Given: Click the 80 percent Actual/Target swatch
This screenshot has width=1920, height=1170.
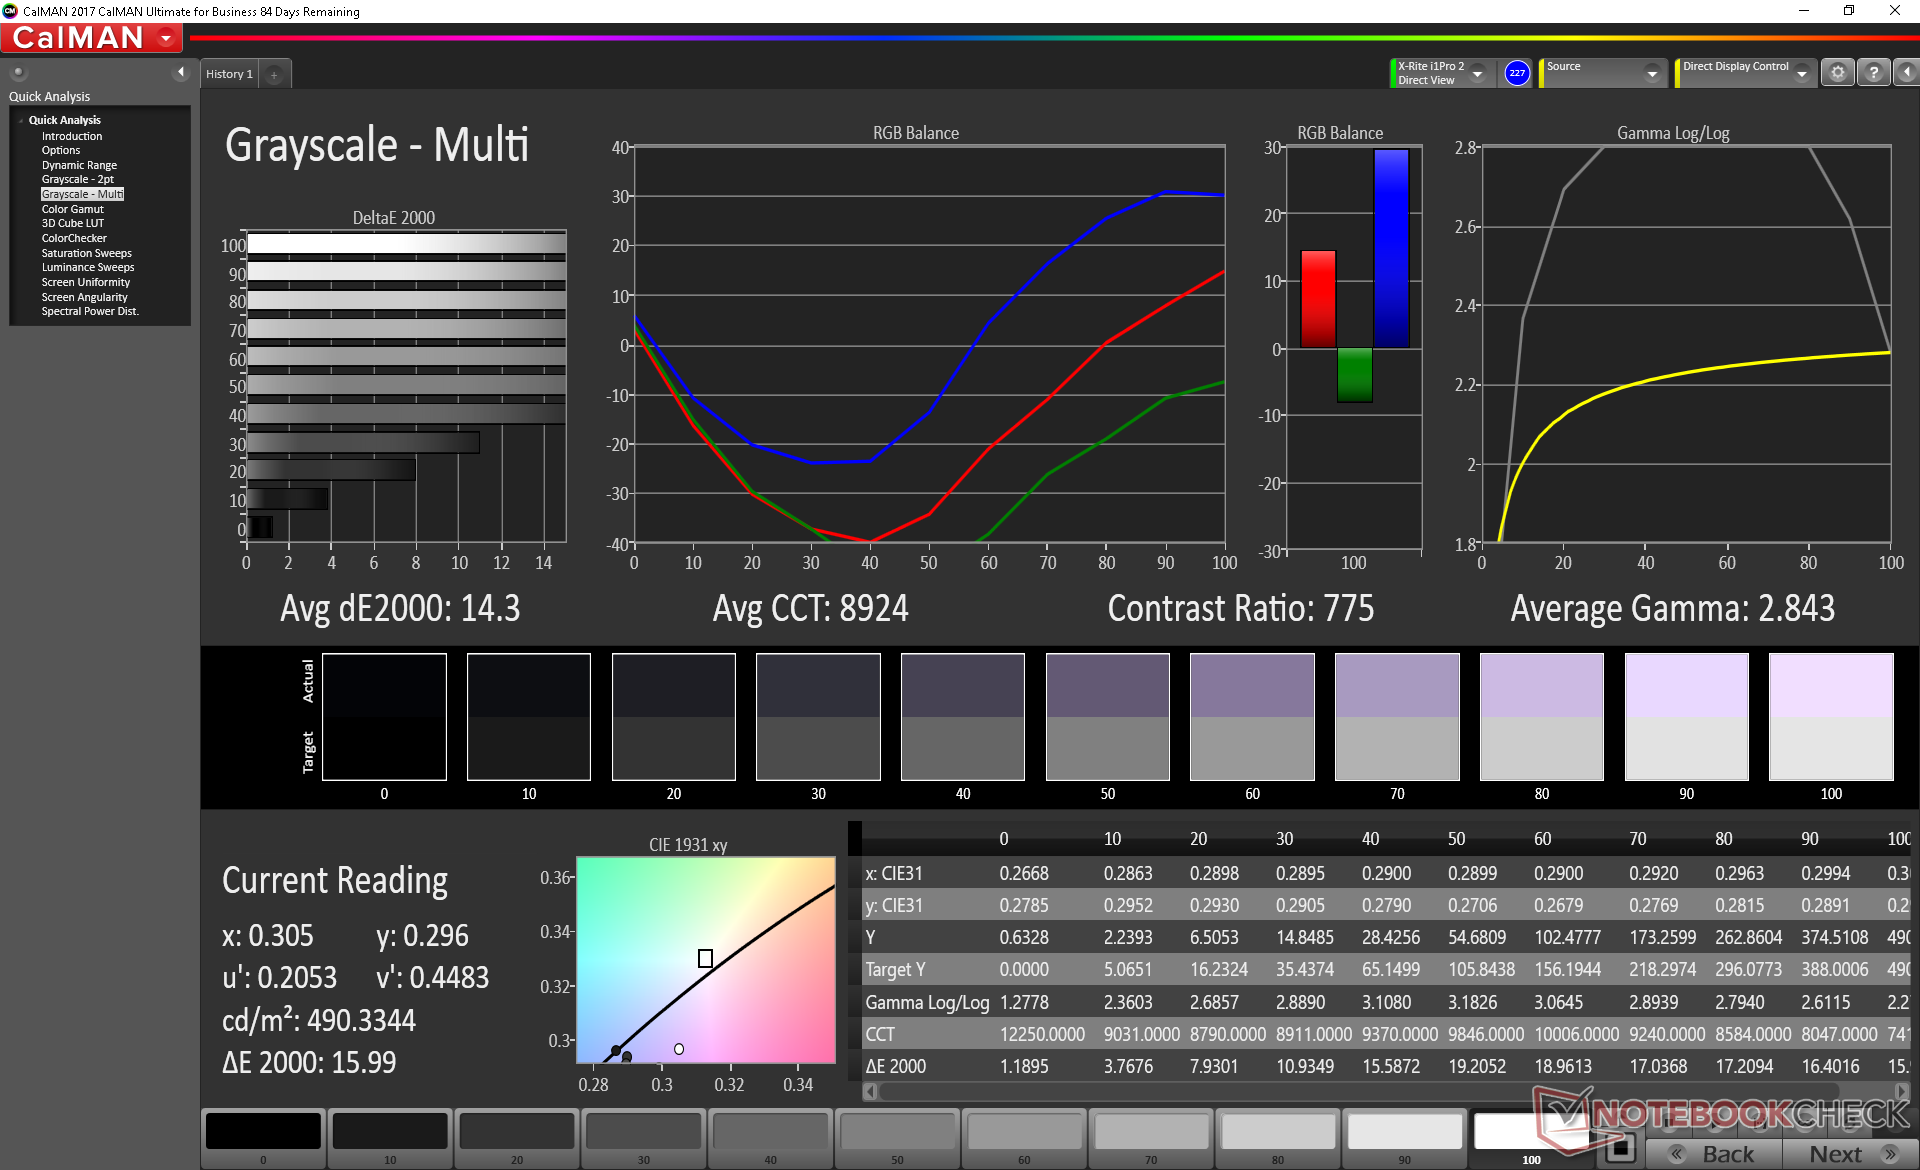Looking at the screenshot, I should (x=1541, y=717).
